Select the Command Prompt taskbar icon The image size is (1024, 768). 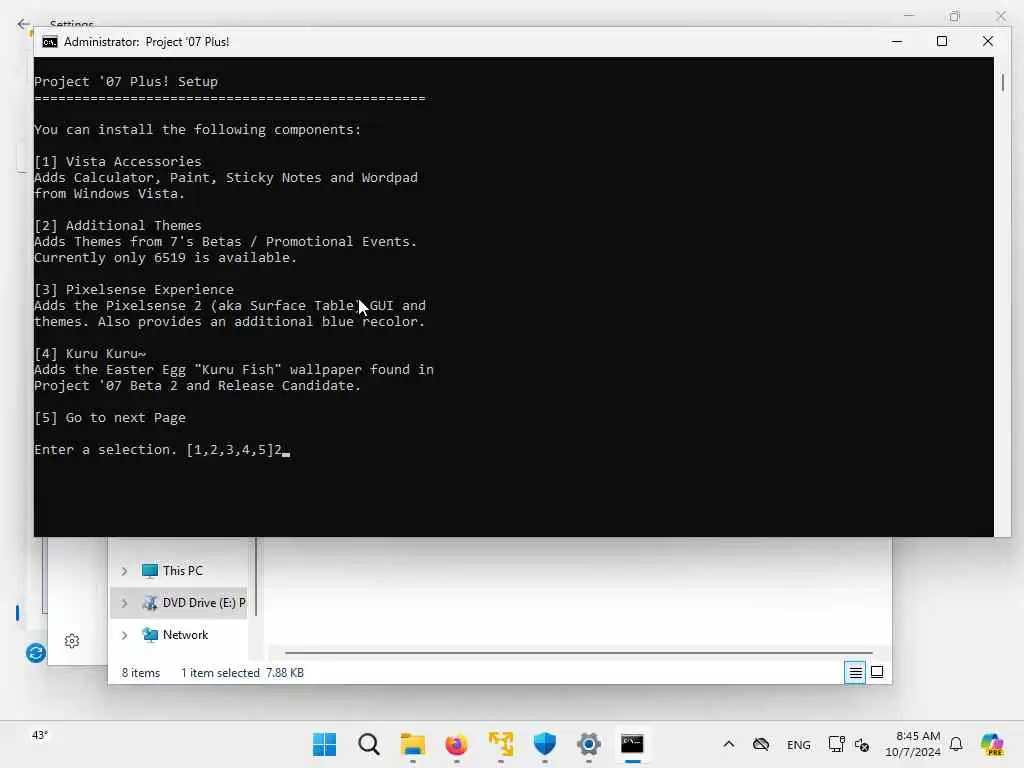[x=632, y=744]
